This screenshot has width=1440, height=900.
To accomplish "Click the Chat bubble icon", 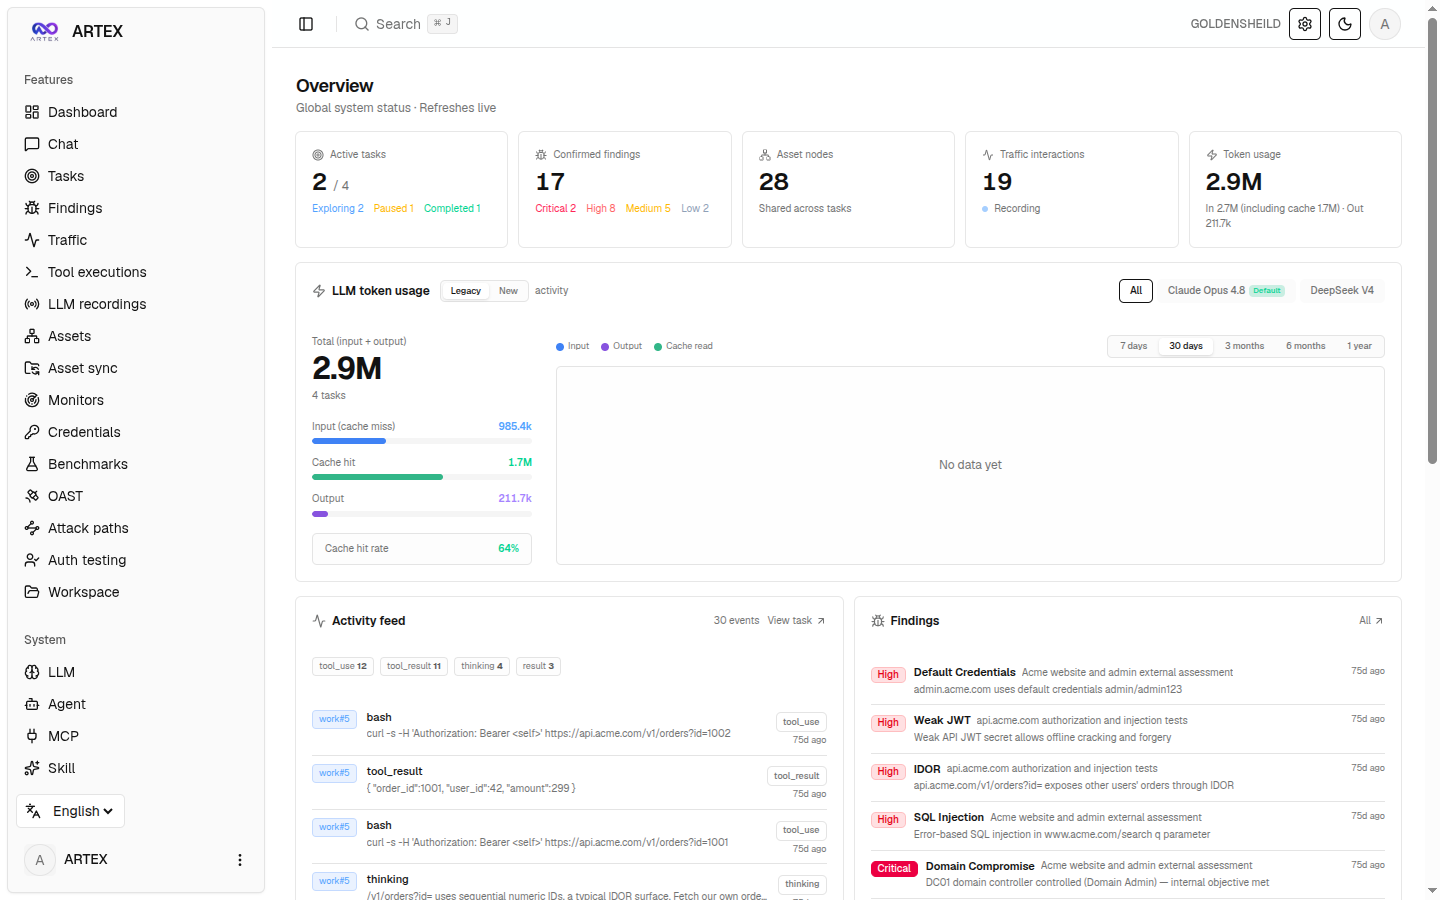I will (32, 144).
